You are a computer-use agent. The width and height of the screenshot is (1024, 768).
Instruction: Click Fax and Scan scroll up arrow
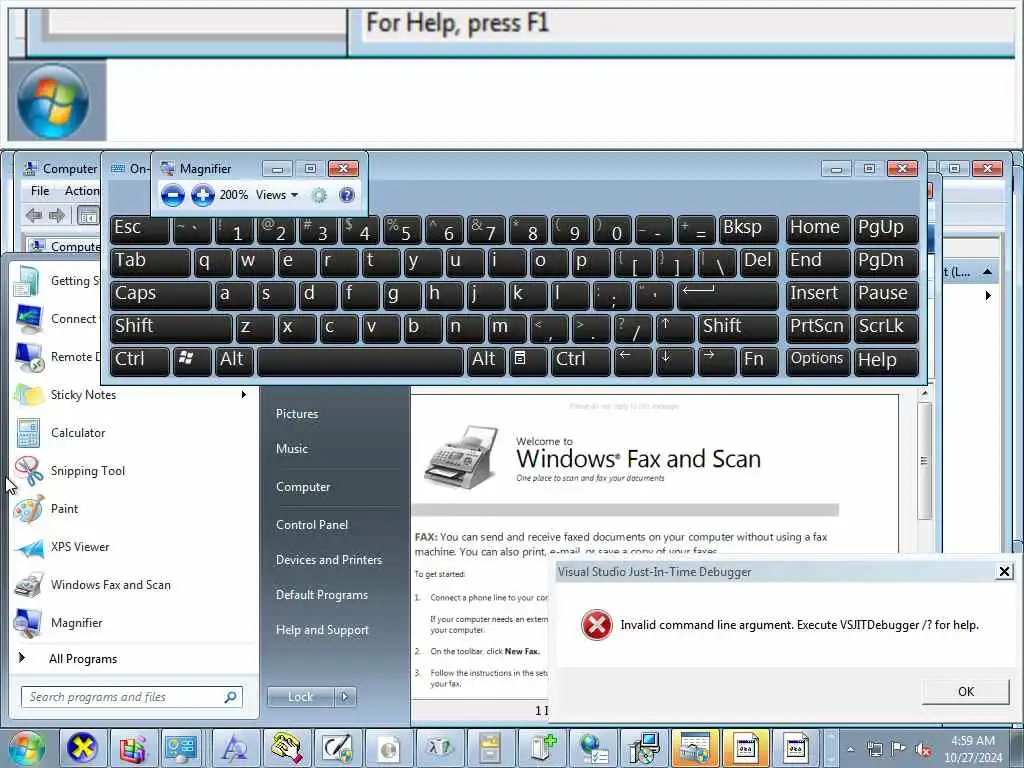[924, 394]
